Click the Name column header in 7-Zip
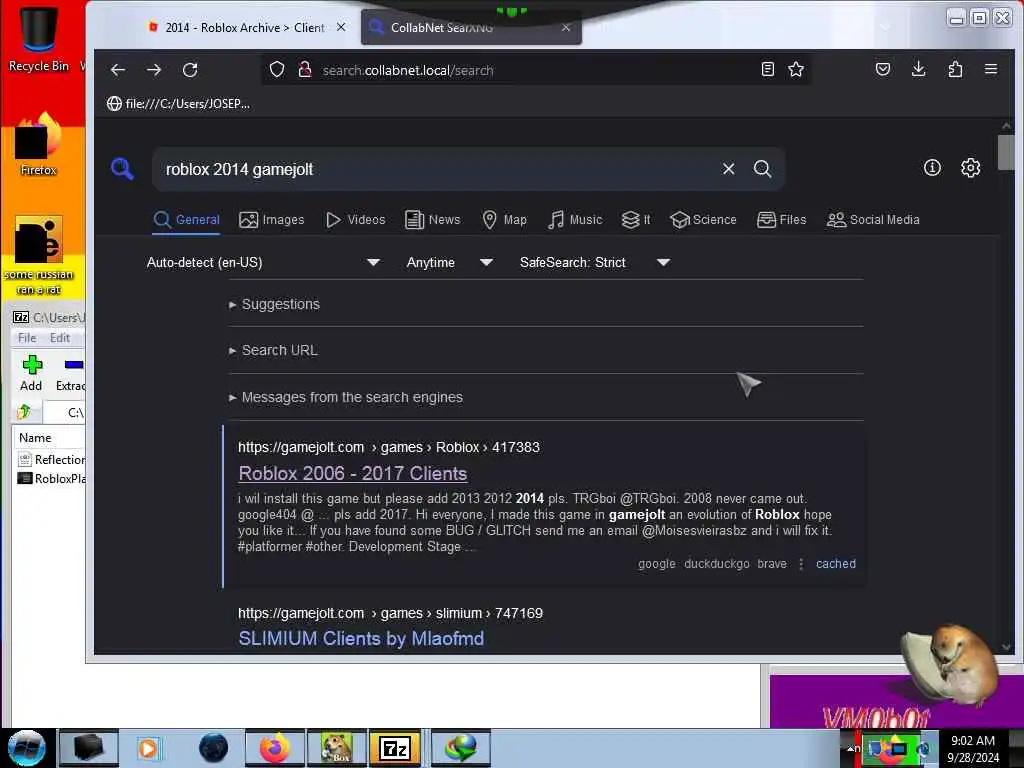This screenshot has width=1024, height=768. pos(50,438)
